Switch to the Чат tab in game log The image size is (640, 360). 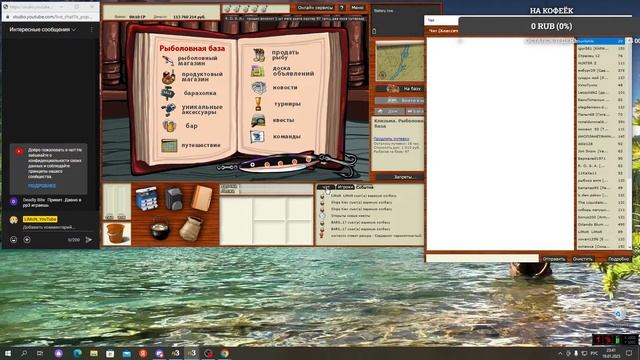tap(326, 187)
